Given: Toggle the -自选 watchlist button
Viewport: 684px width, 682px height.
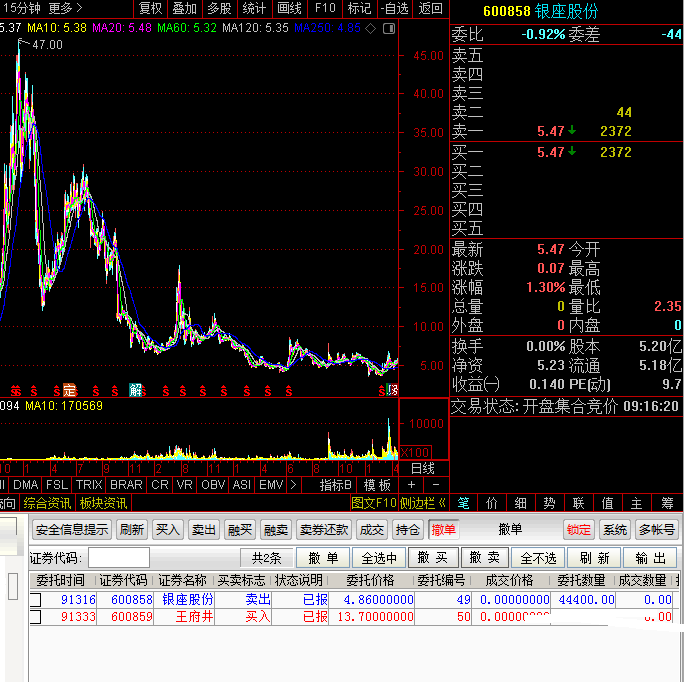Looking at the screenshot, I should pyautogui.click(x=394, y=8).
